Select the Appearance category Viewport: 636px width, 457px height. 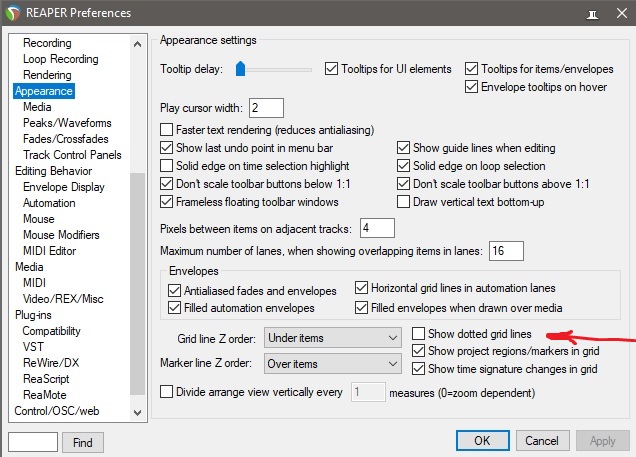click(44, 91)
